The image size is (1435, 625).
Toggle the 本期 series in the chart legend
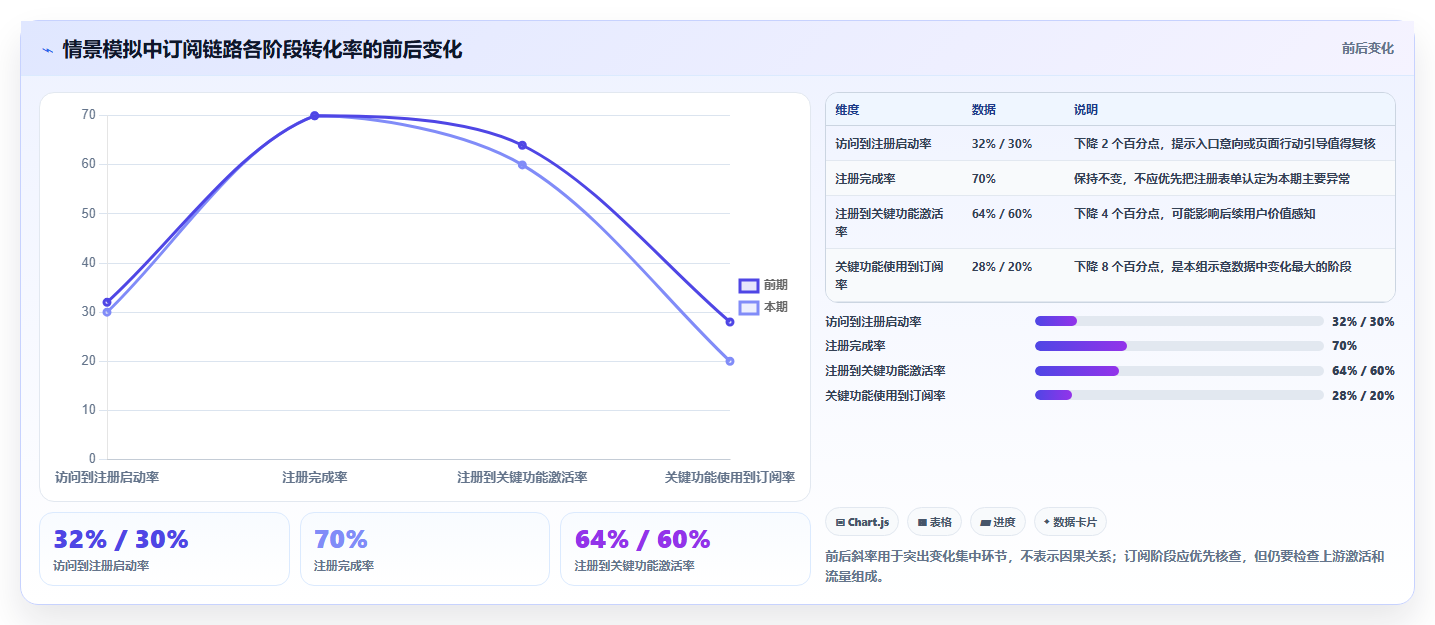point(763,307)
